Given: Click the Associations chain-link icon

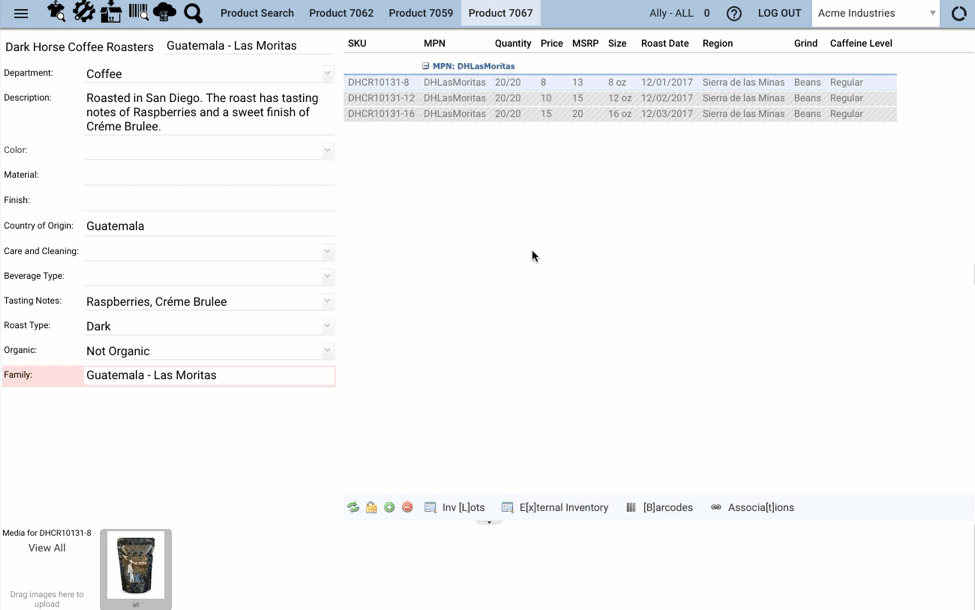Looking at the screenshot, I should click(716, 507).
